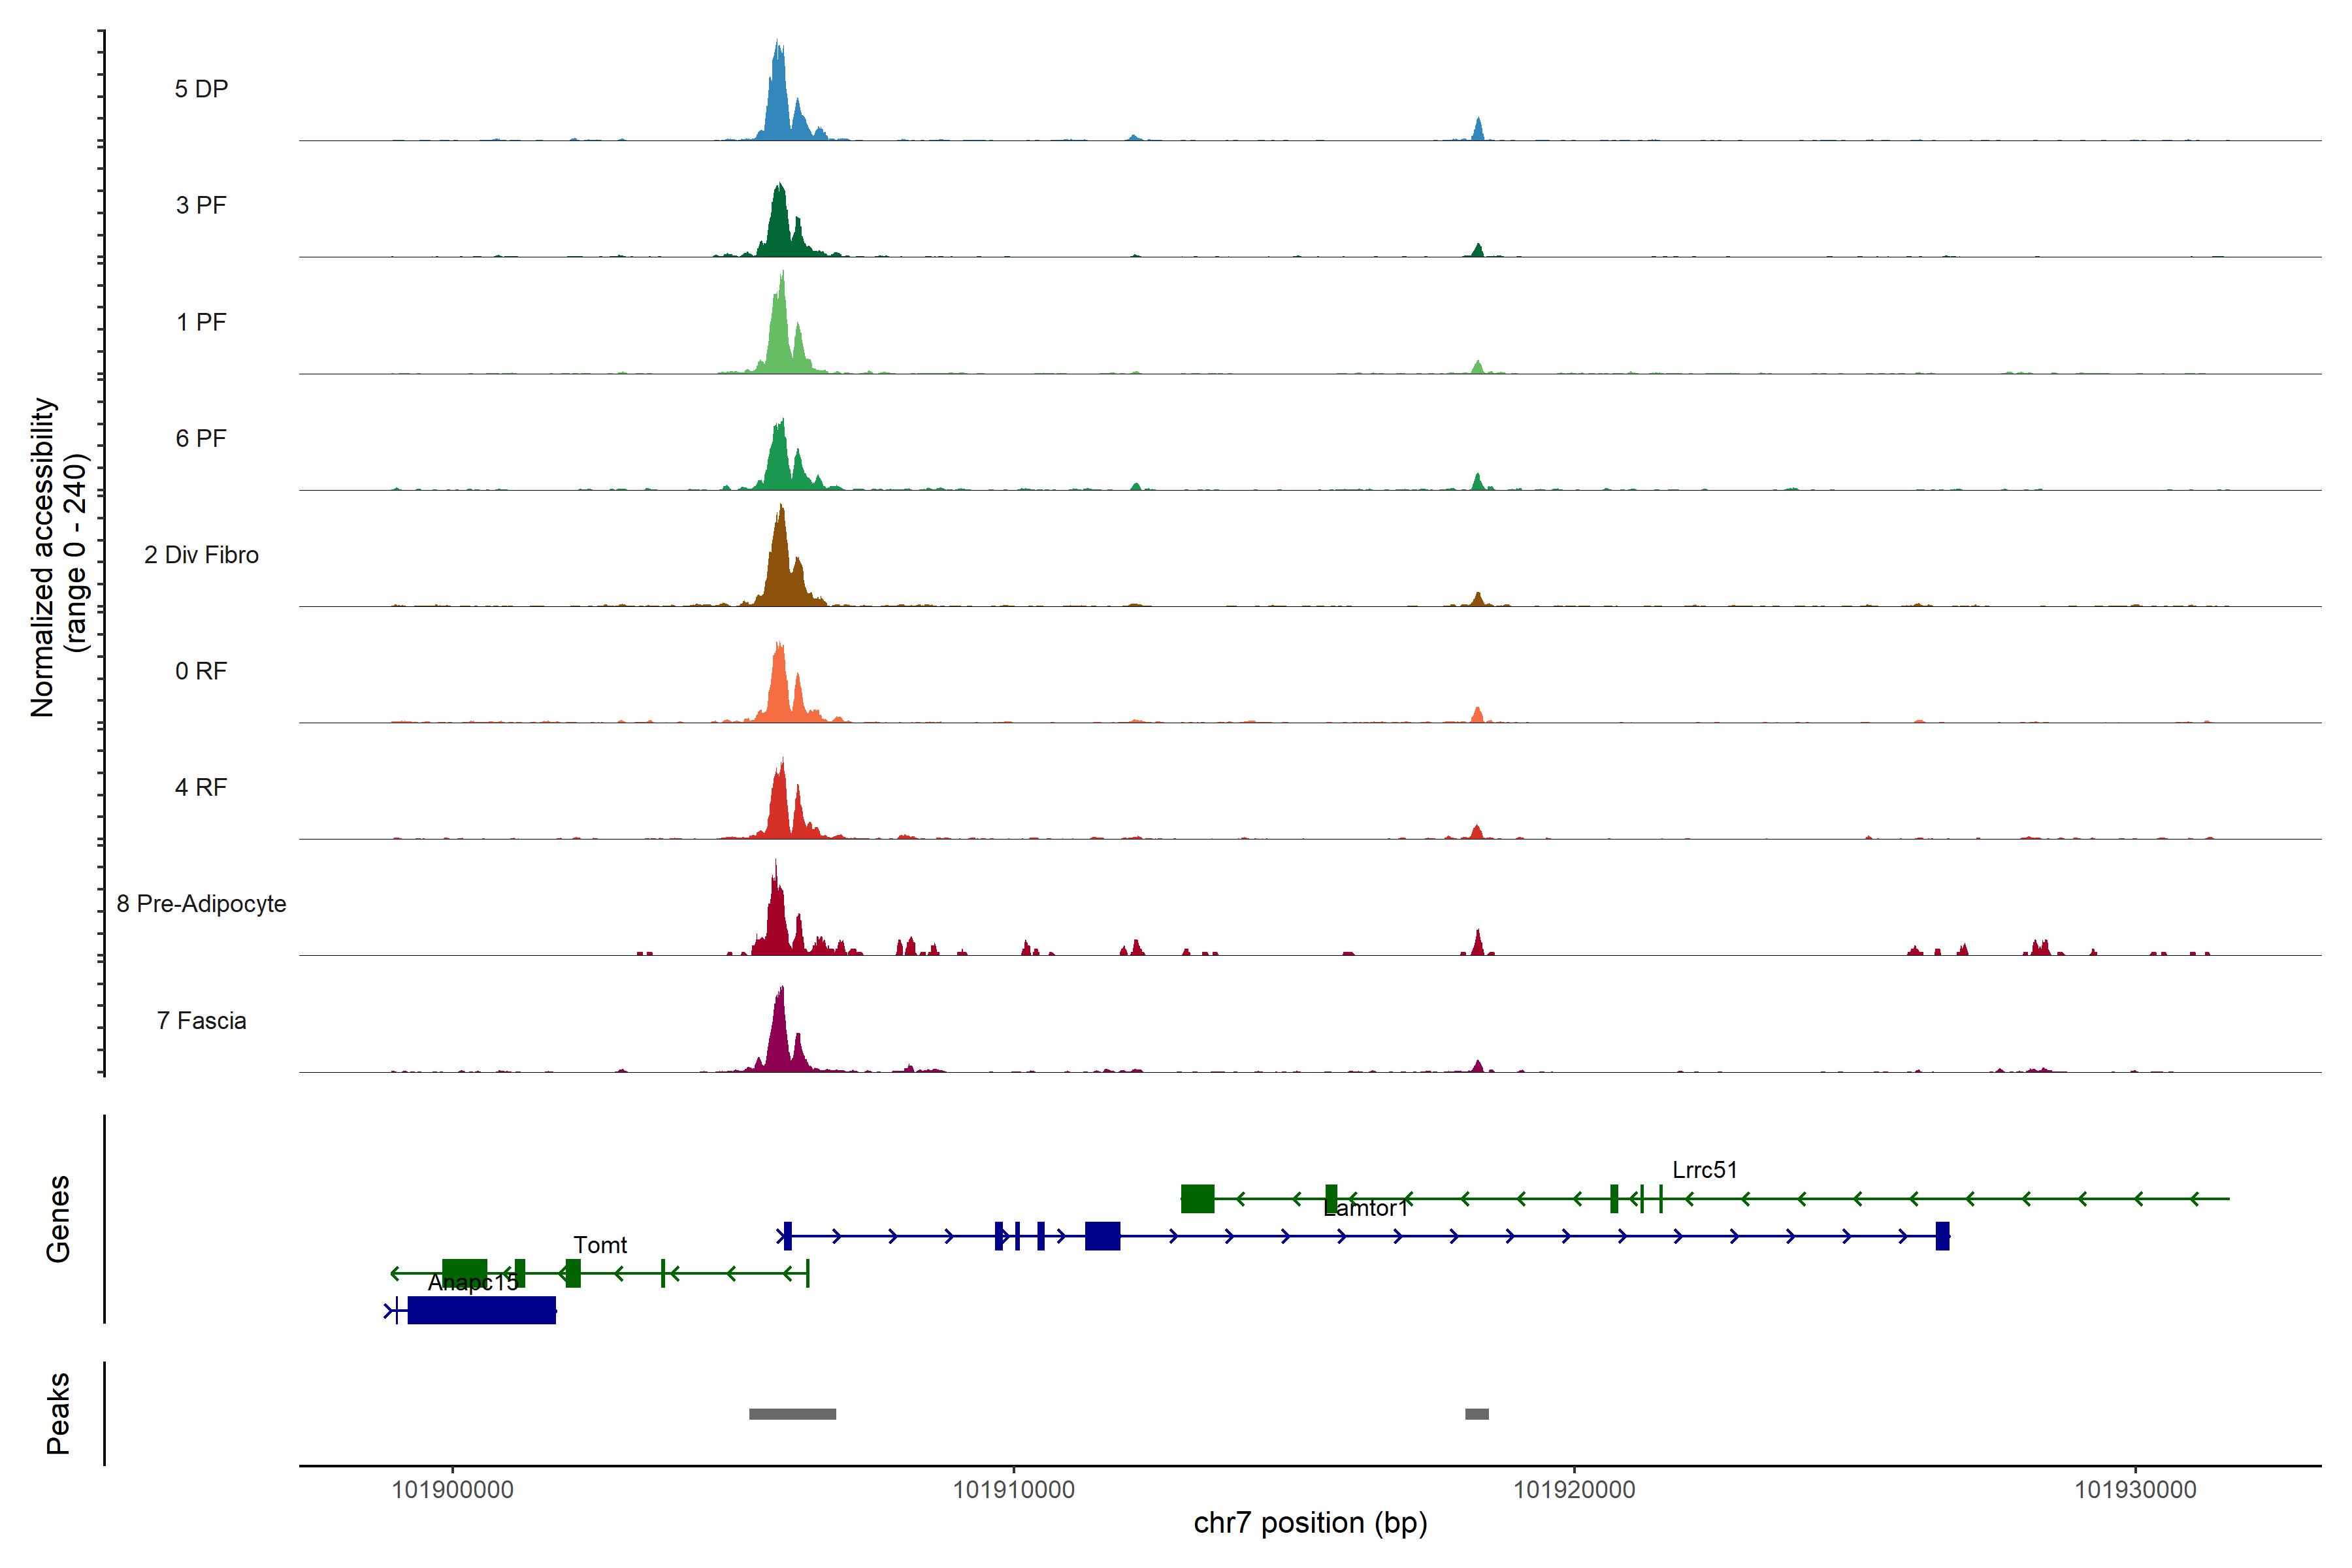Click the Tomt gene label
2352x1568 pixels.
(x=600, y=1245)
